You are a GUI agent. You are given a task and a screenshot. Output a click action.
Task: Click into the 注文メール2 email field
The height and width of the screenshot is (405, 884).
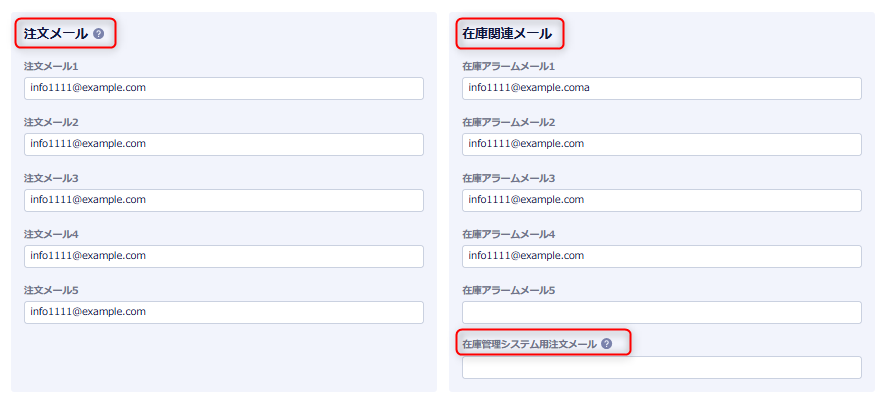pos(224,144)
